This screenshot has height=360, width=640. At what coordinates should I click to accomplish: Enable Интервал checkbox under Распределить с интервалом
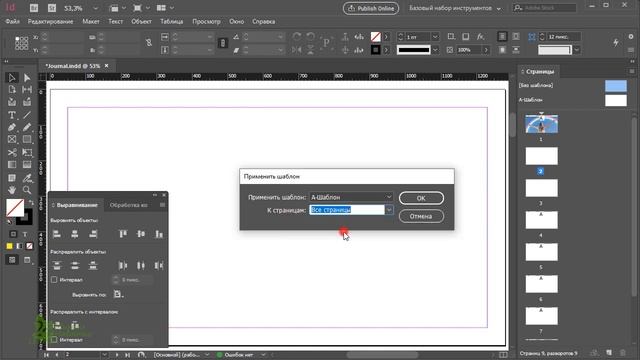coord(54,340)
